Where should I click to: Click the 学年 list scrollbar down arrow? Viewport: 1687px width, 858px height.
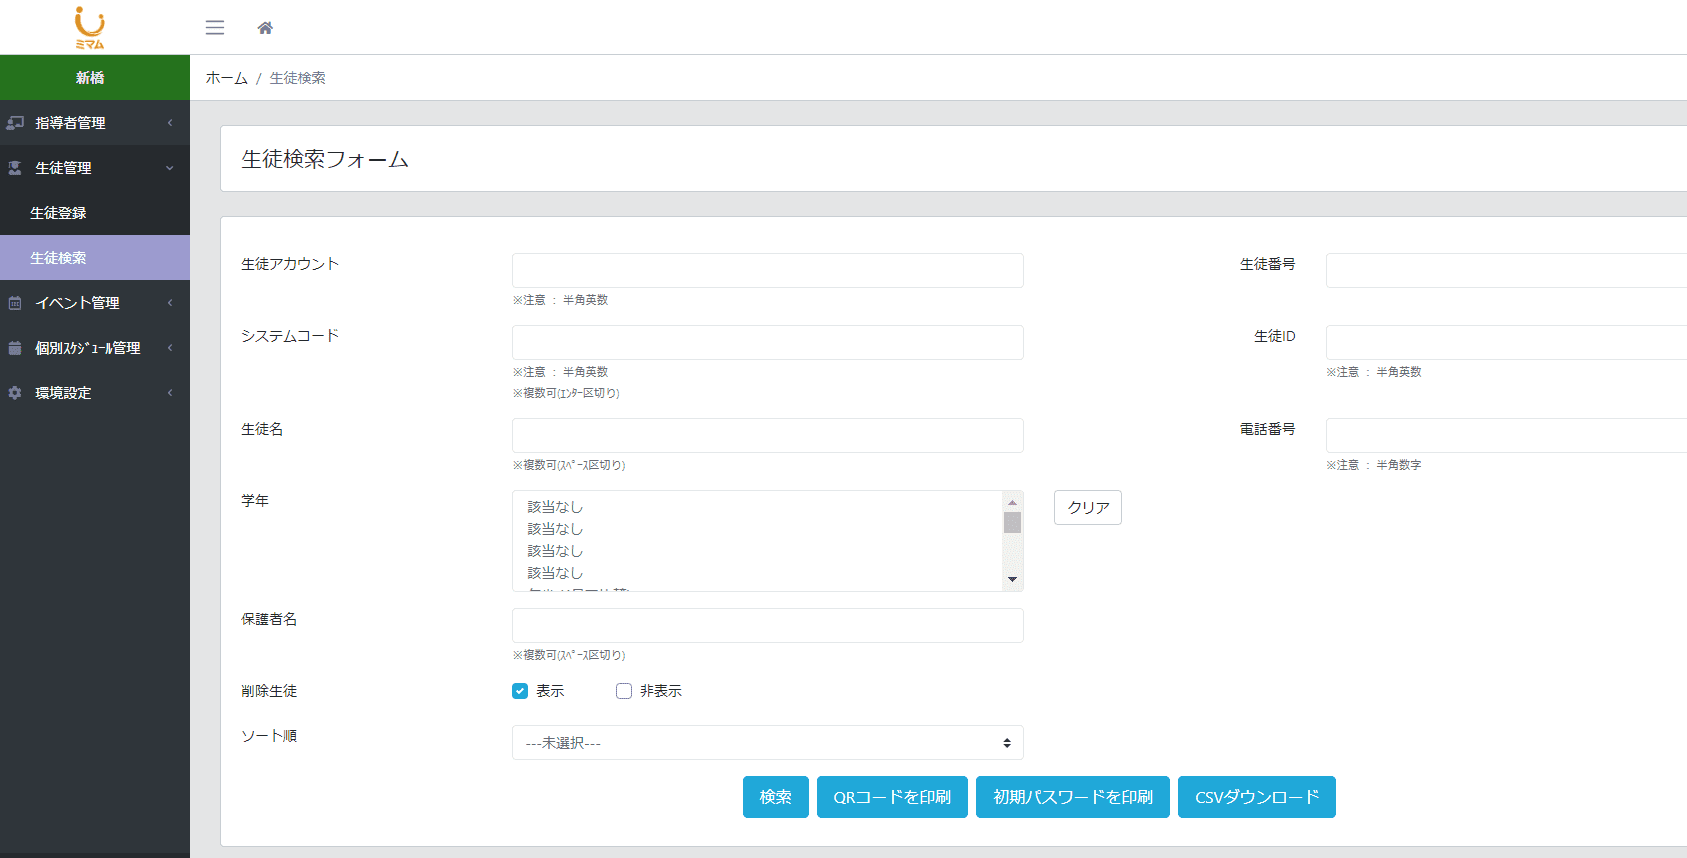point(1012,580)
